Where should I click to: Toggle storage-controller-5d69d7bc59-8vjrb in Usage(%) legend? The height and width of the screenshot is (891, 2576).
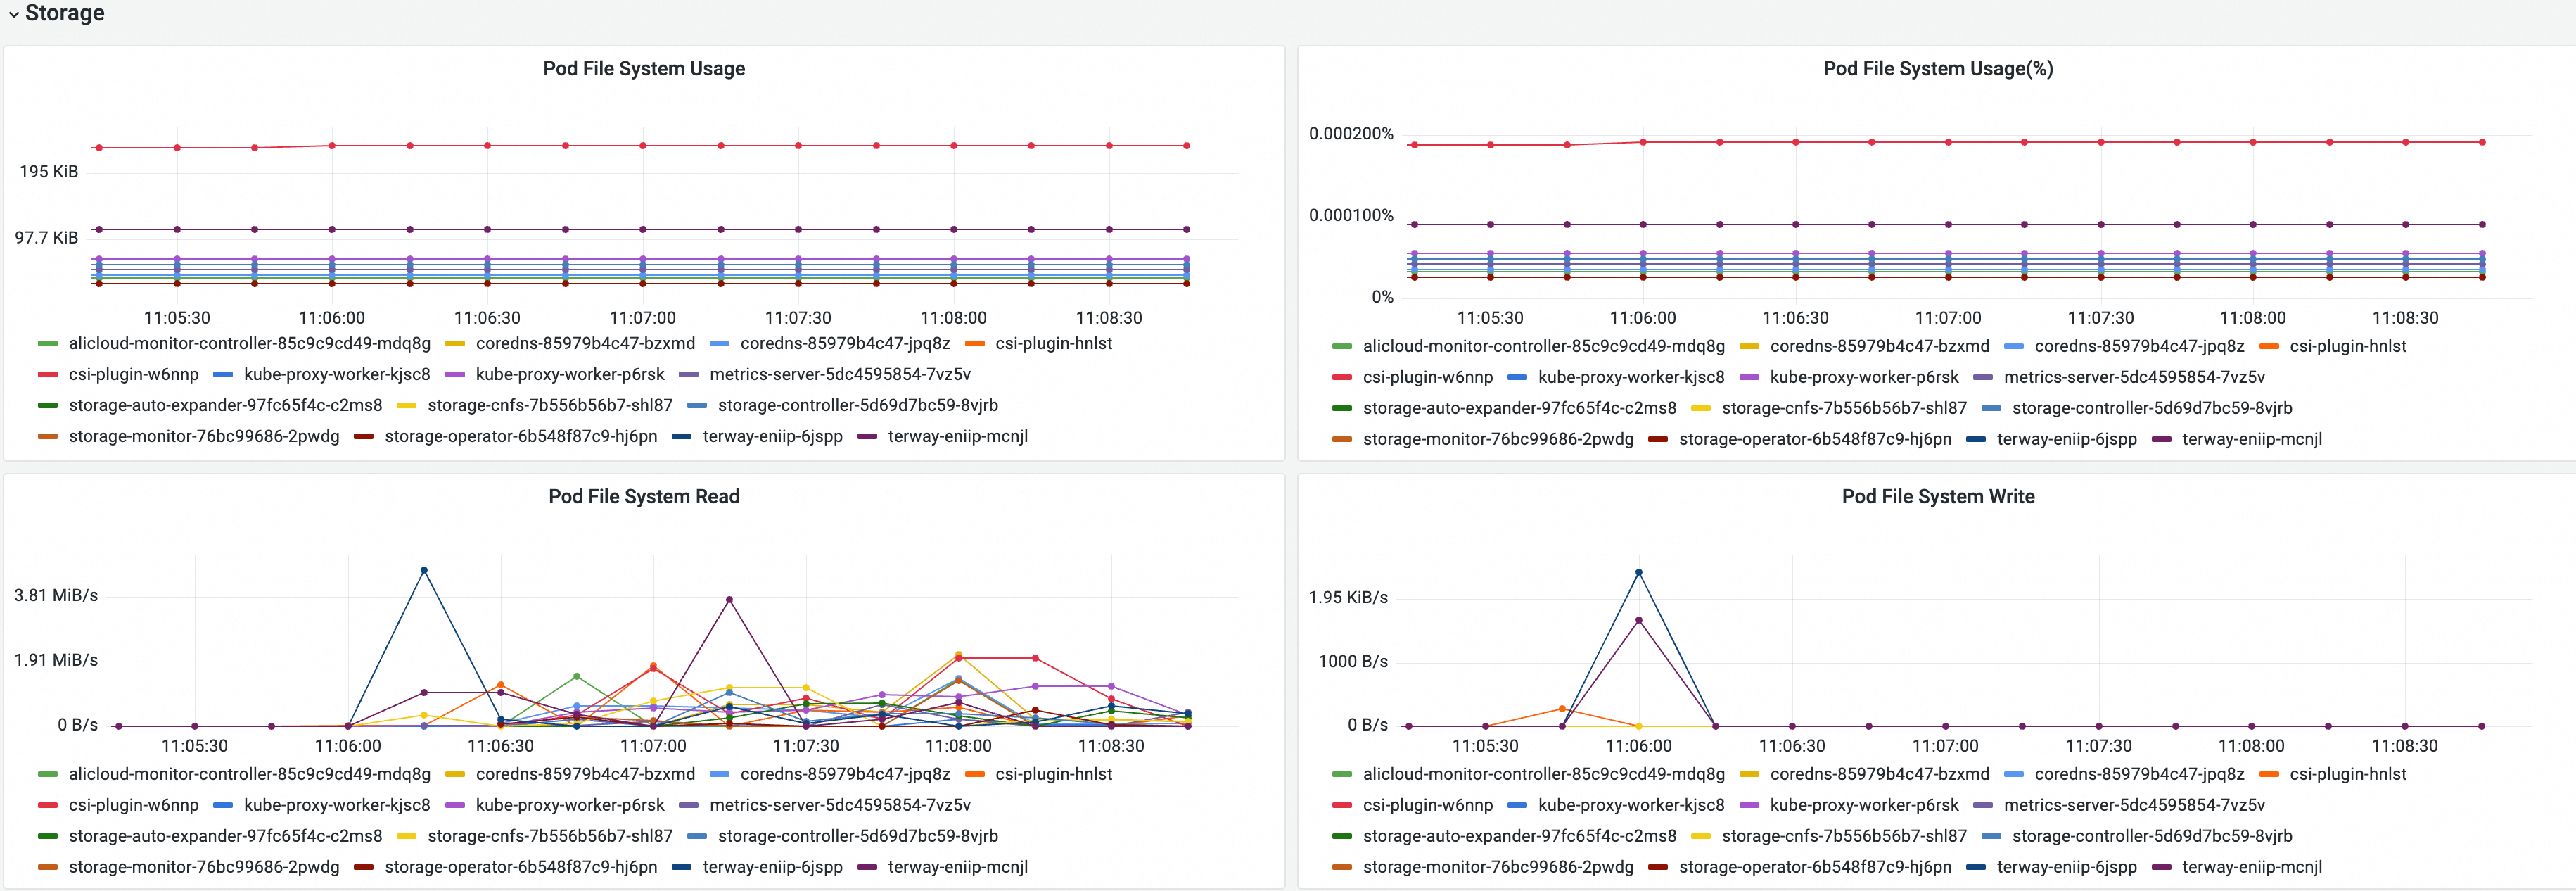(x=2151, y=408)
